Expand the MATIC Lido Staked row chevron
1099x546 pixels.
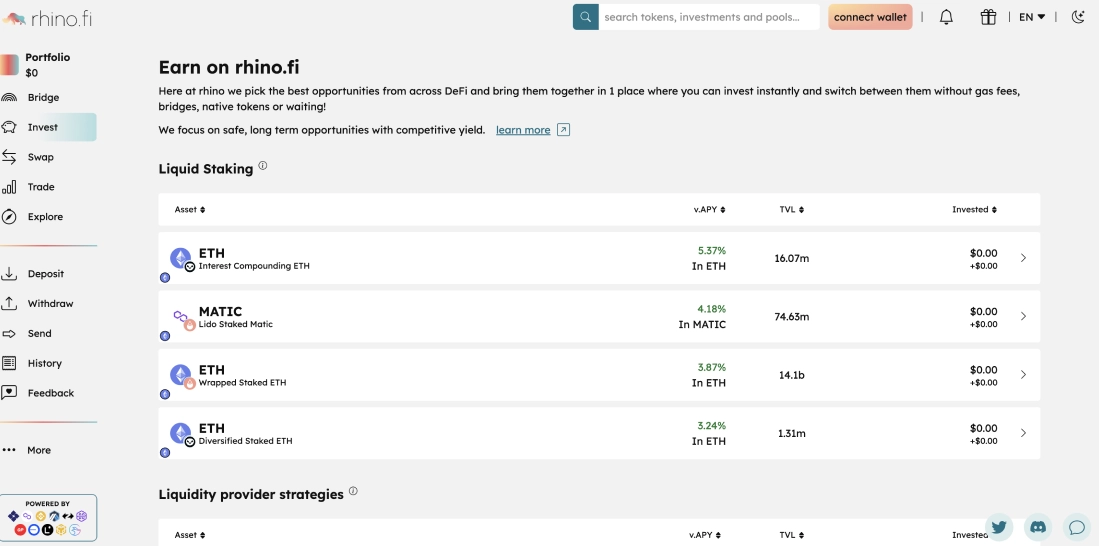pos(1023,316)
